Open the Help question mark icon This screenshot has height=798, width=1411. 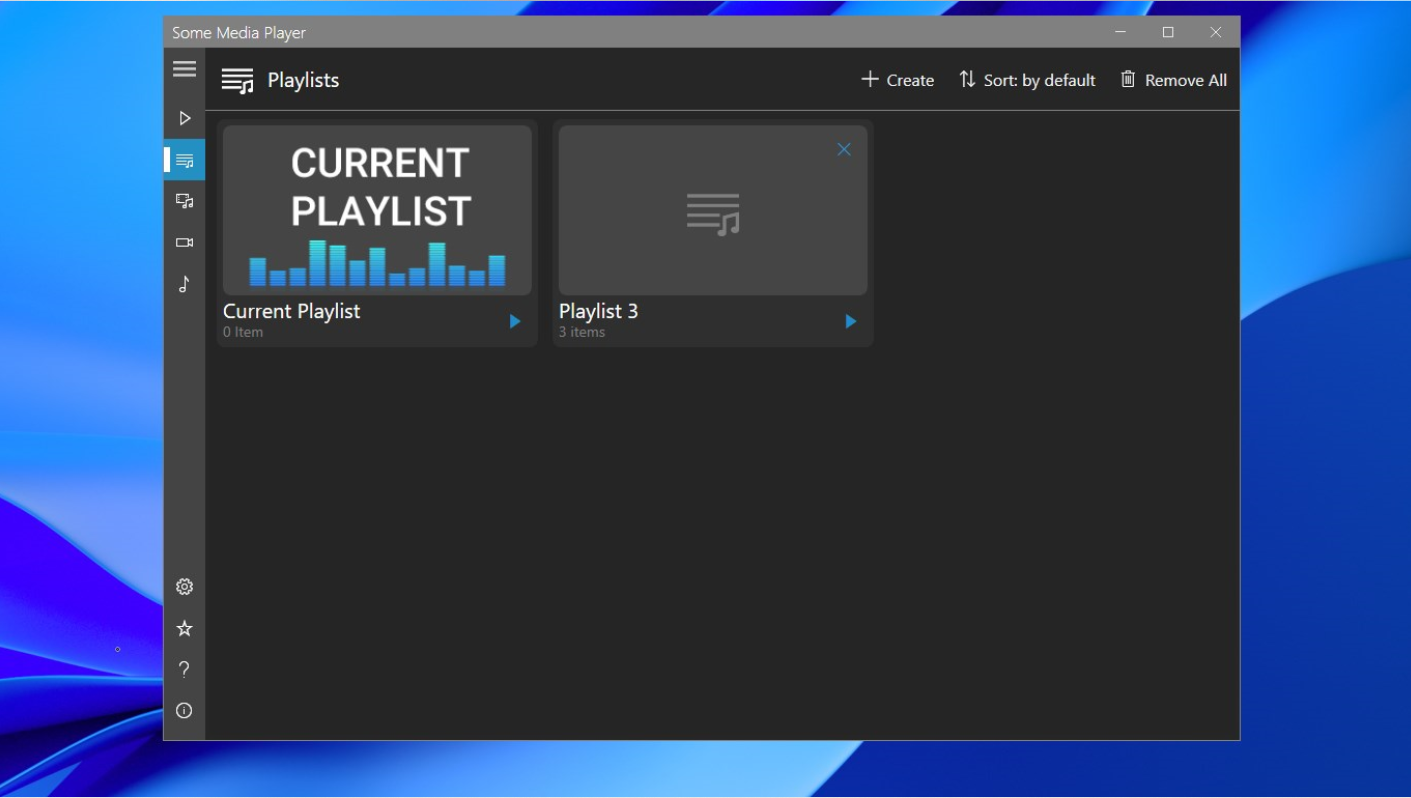coord(184,670)
